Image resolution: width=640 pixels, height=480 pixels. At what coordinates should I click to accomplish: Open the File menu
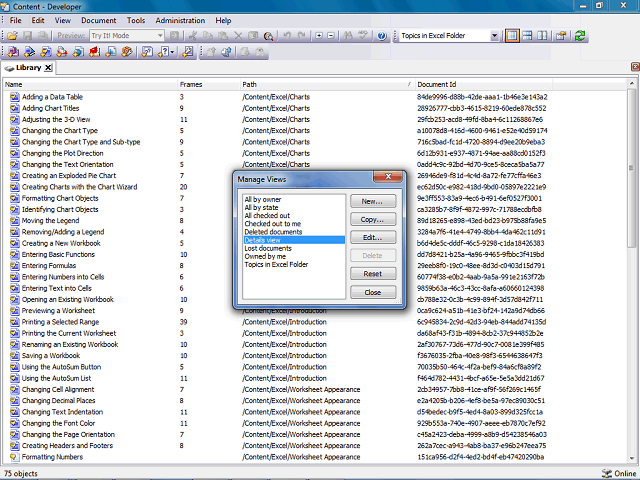16,20
